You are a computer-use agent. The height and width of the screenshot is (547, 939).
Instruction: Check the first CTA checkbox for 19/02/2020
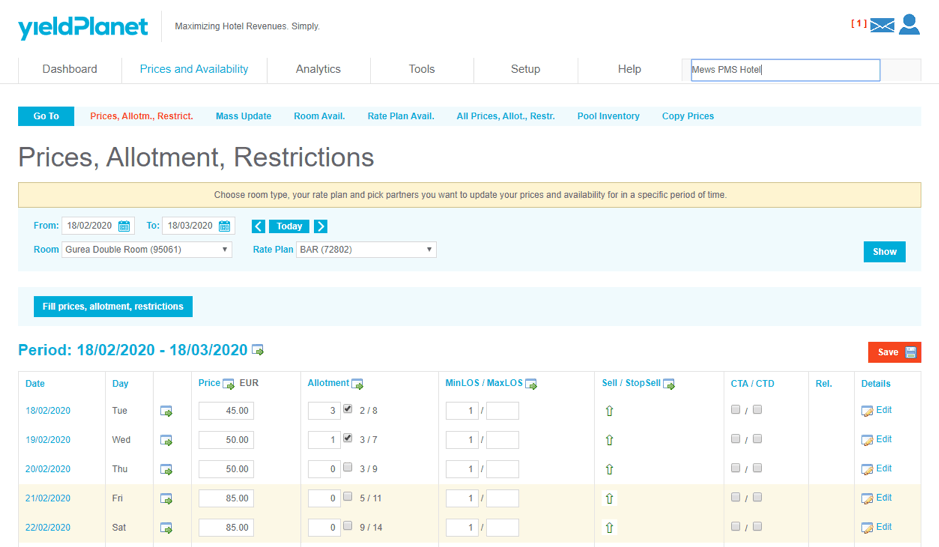[x=736, y=438]
